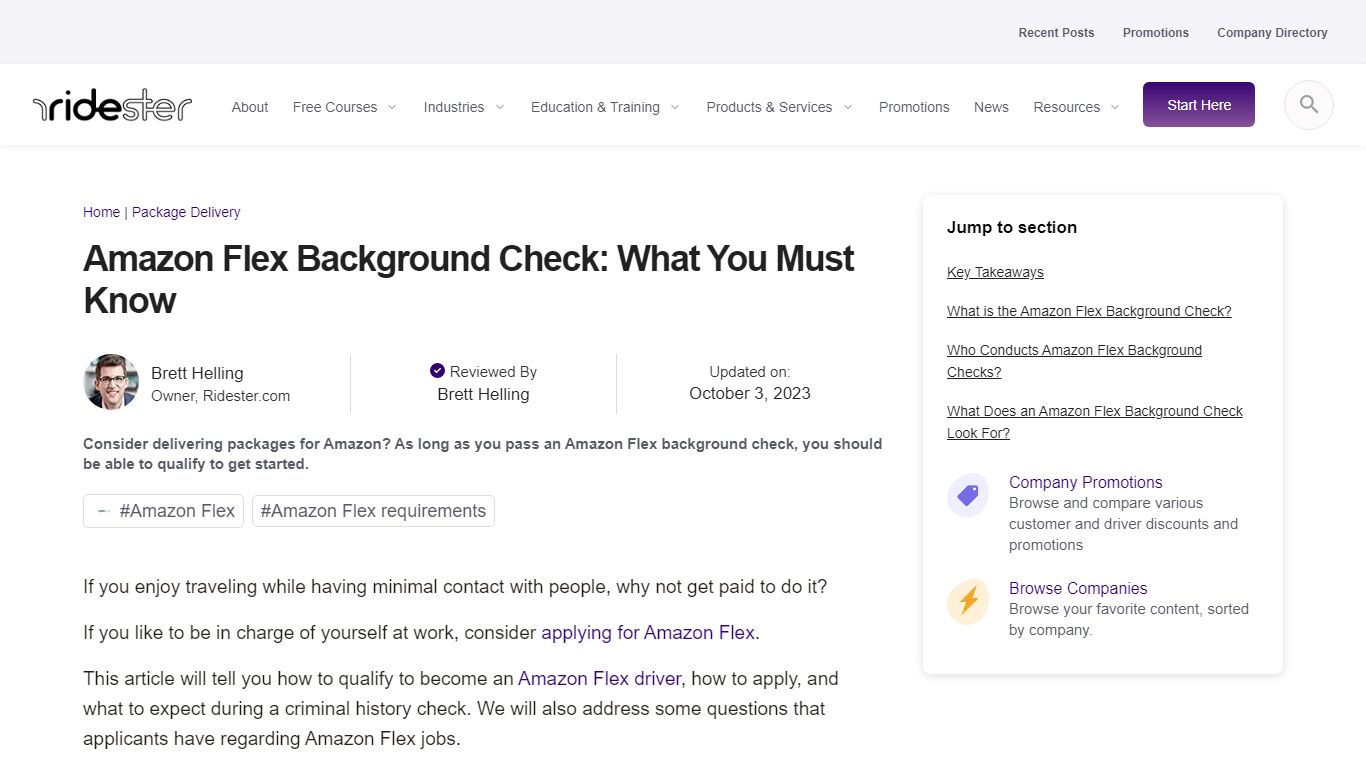Open the Package Delivery breadcrumb
Viewport: 1366px width, 768px height.
point(186,212)
